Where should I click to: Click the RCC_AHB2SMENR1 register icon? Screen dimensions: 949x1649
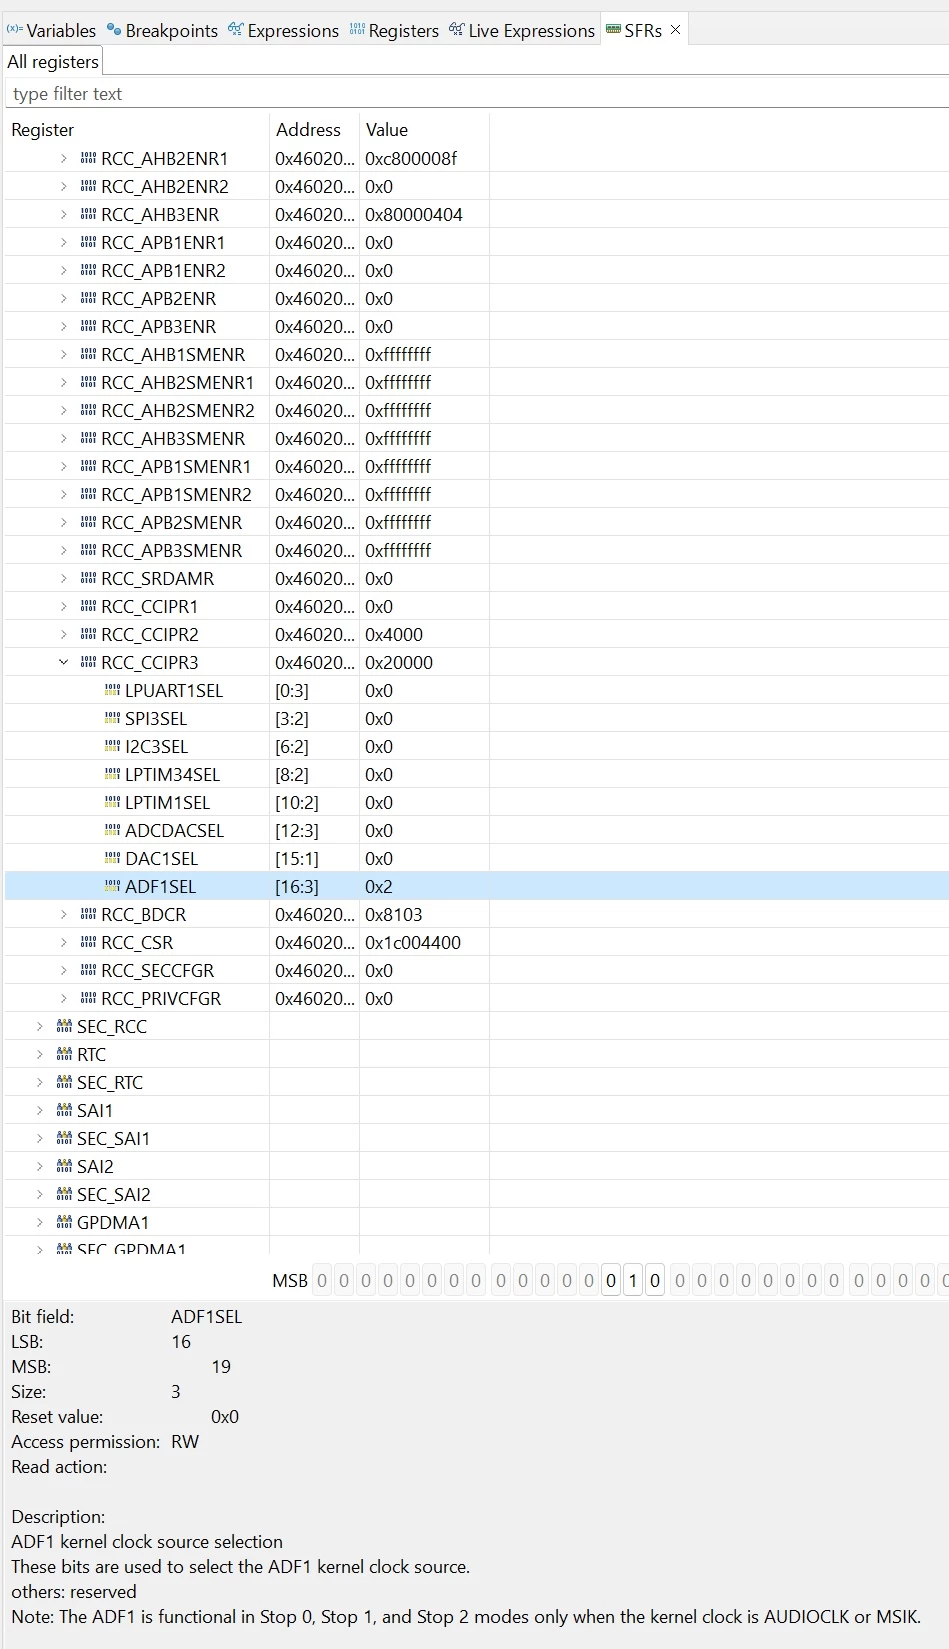88,382
